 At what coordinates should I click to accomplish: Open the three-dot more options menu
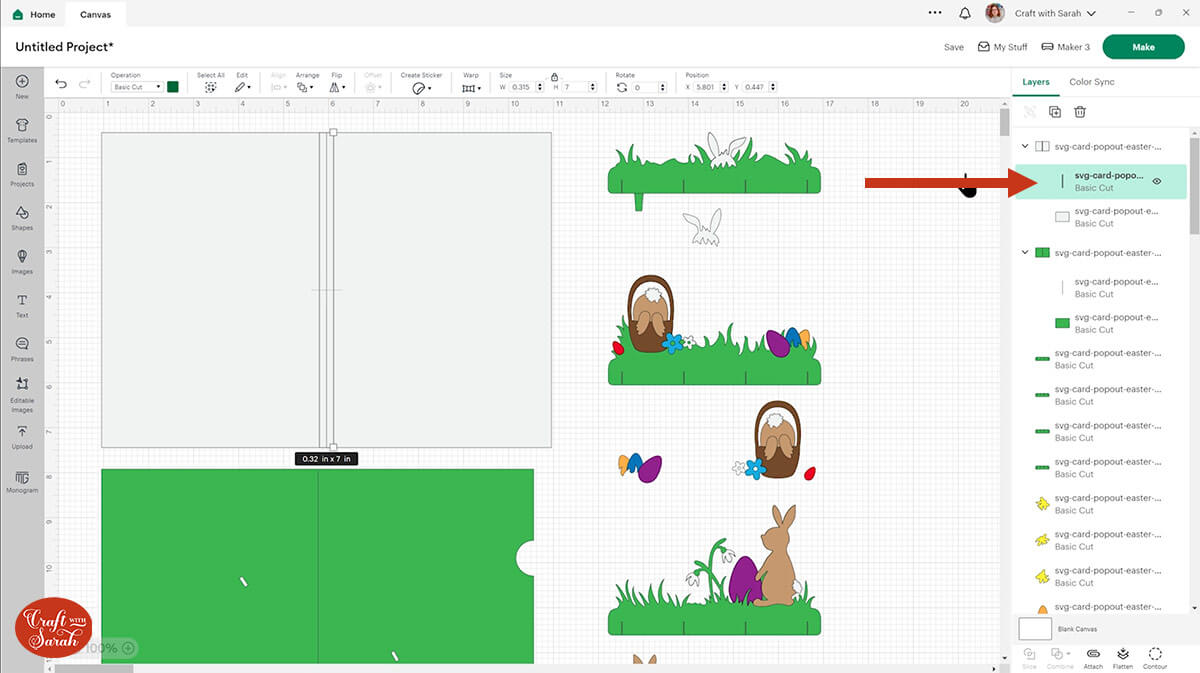935,13
